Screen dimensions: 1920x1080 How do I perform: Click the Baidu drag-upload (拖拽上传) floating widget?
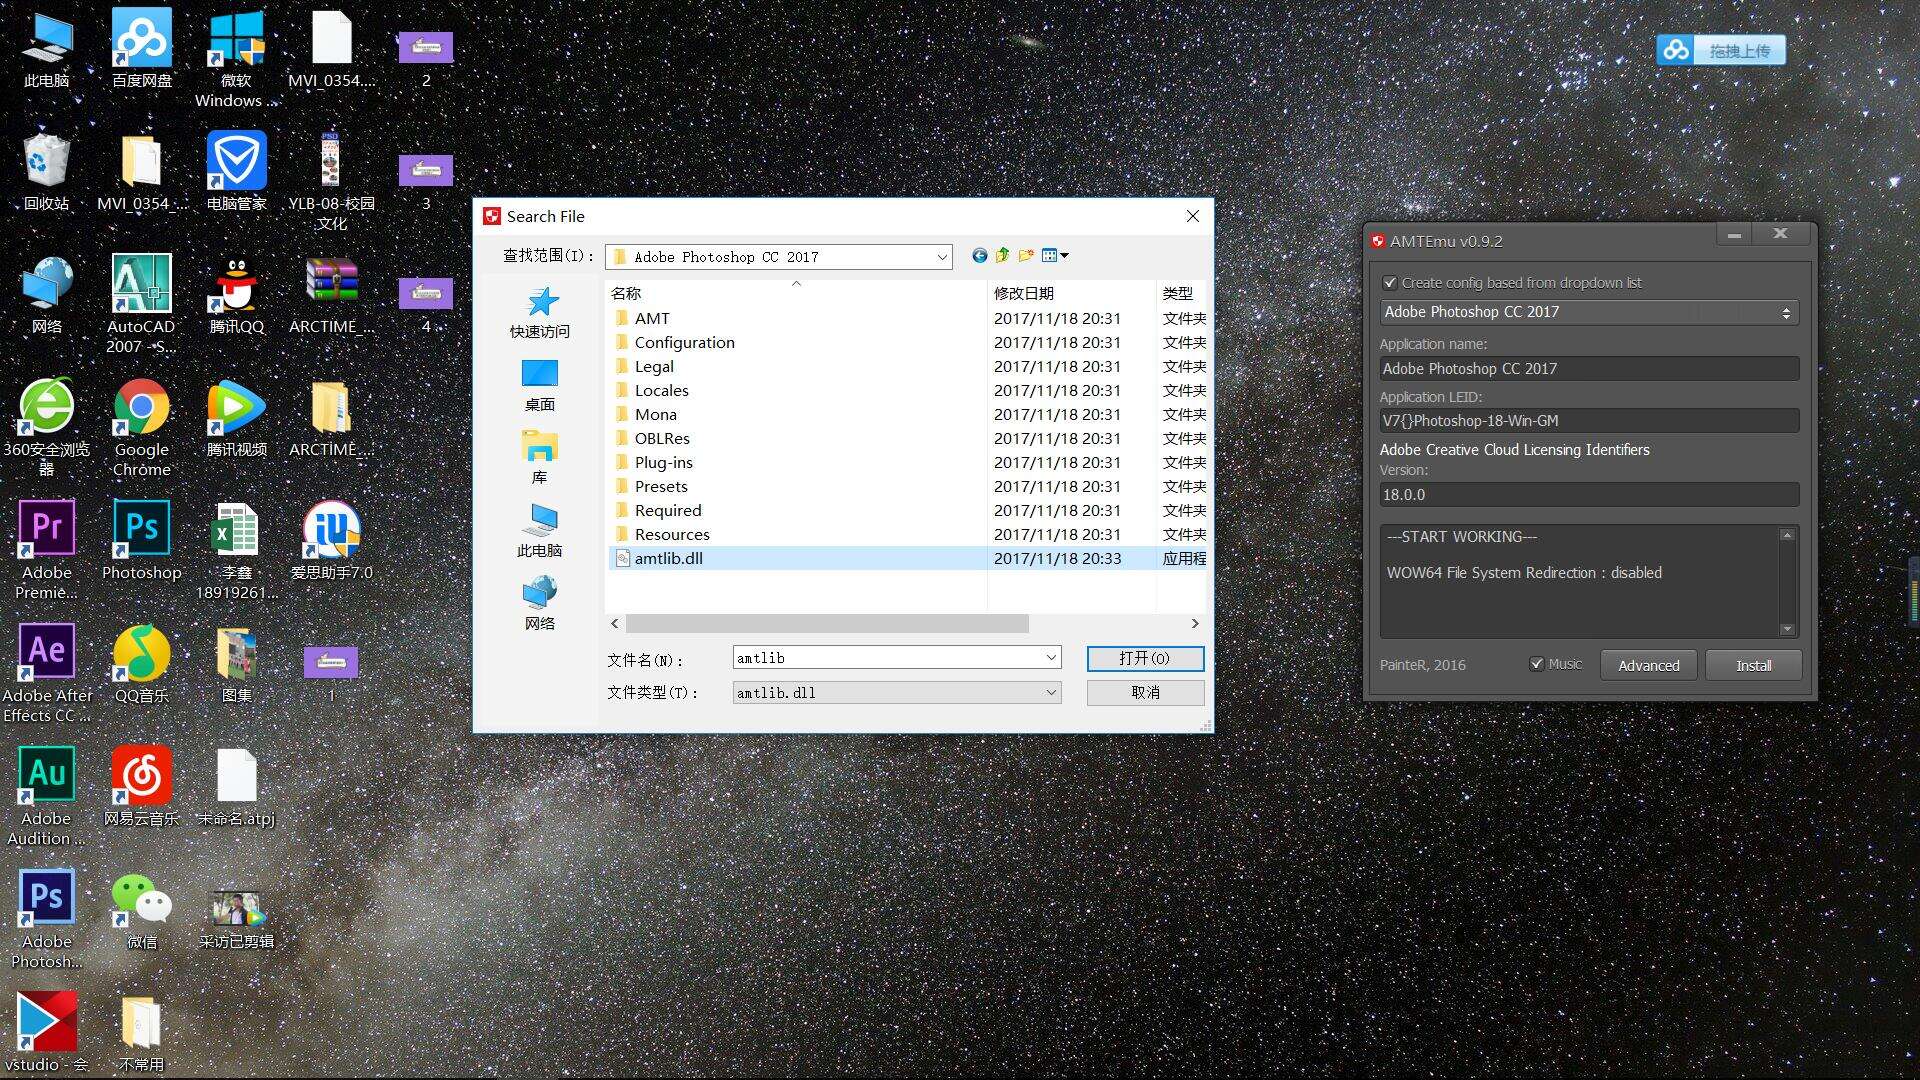[1721, 50]
